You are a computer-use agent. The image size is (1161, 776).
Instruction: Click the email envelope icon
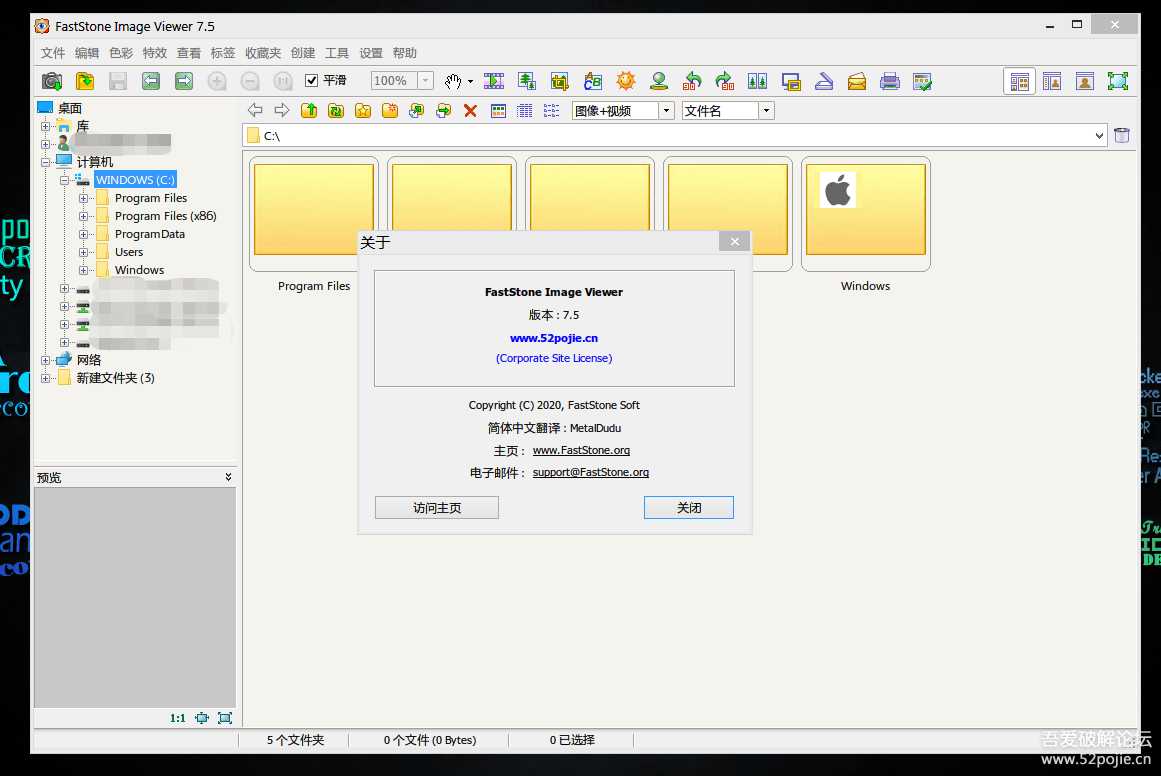857,81
